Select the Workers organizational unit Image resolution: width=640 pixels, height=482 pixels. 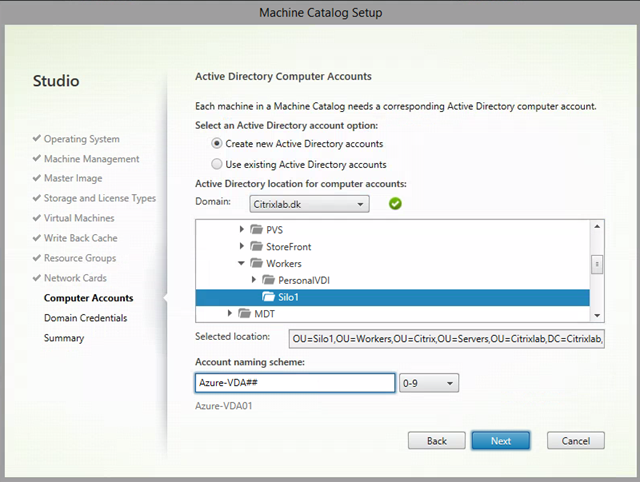click(x=284, y=264)
